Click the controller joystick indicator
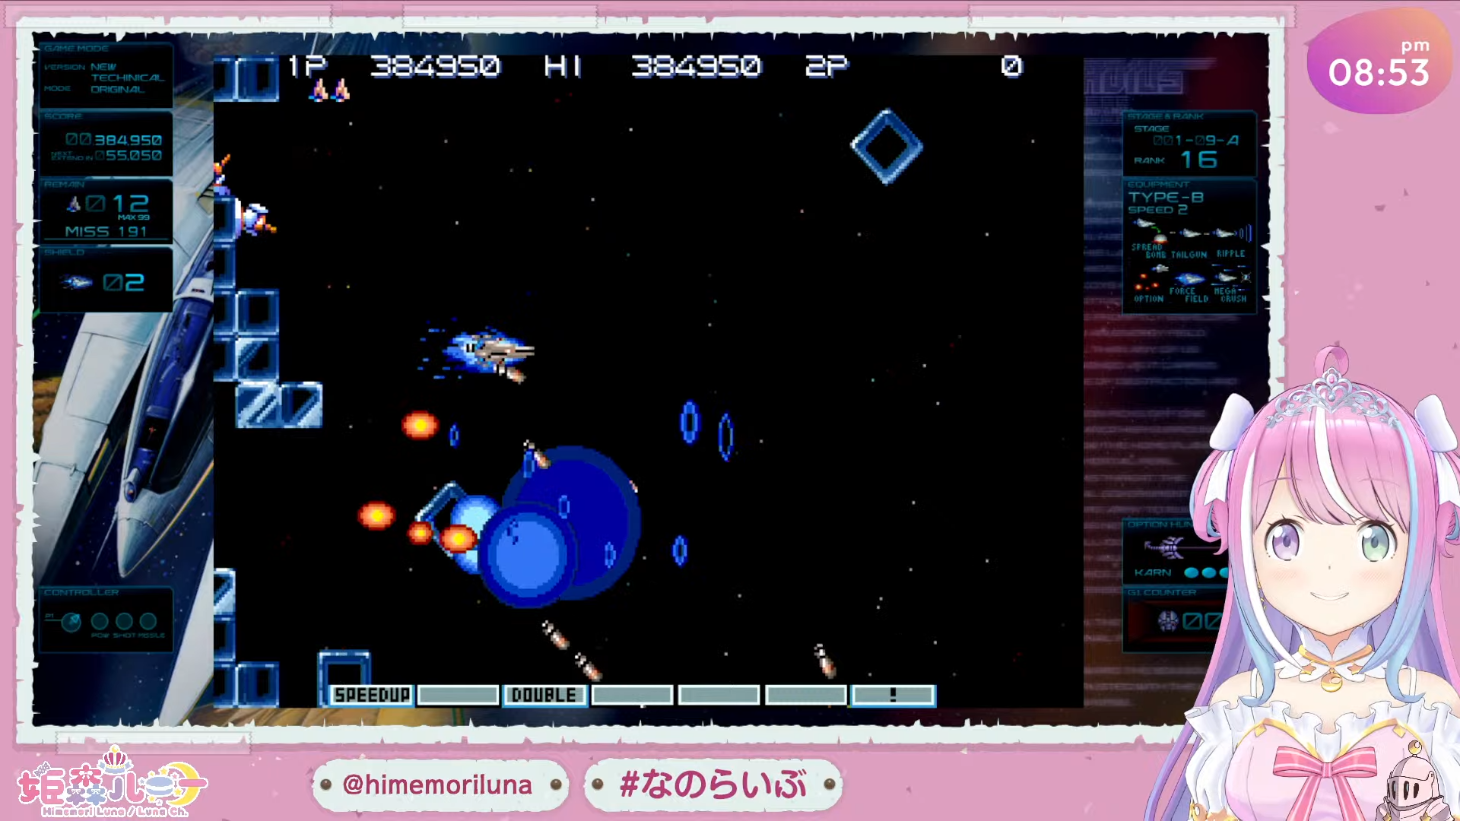Image resolution: width=1460 pixels, height=821 pixels. point(70,622)
